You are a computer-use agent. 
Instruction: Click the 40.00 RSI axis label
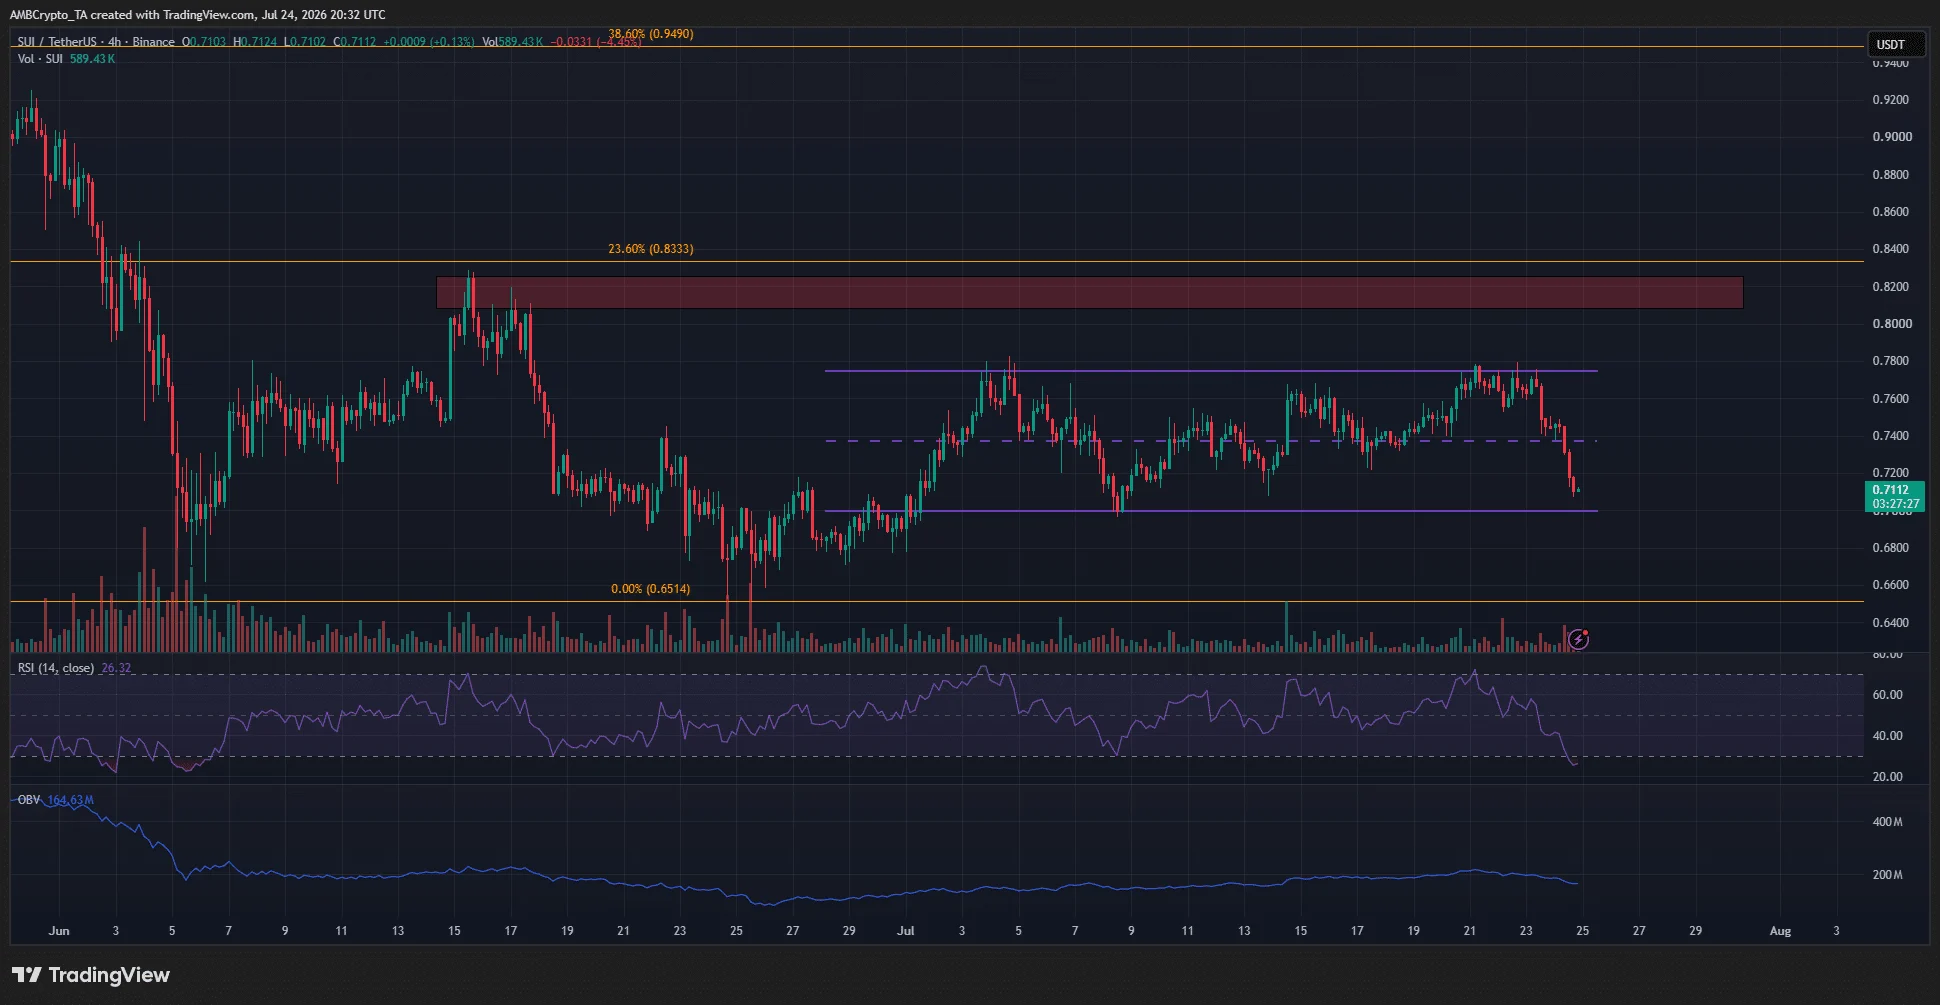point(1888,736)
